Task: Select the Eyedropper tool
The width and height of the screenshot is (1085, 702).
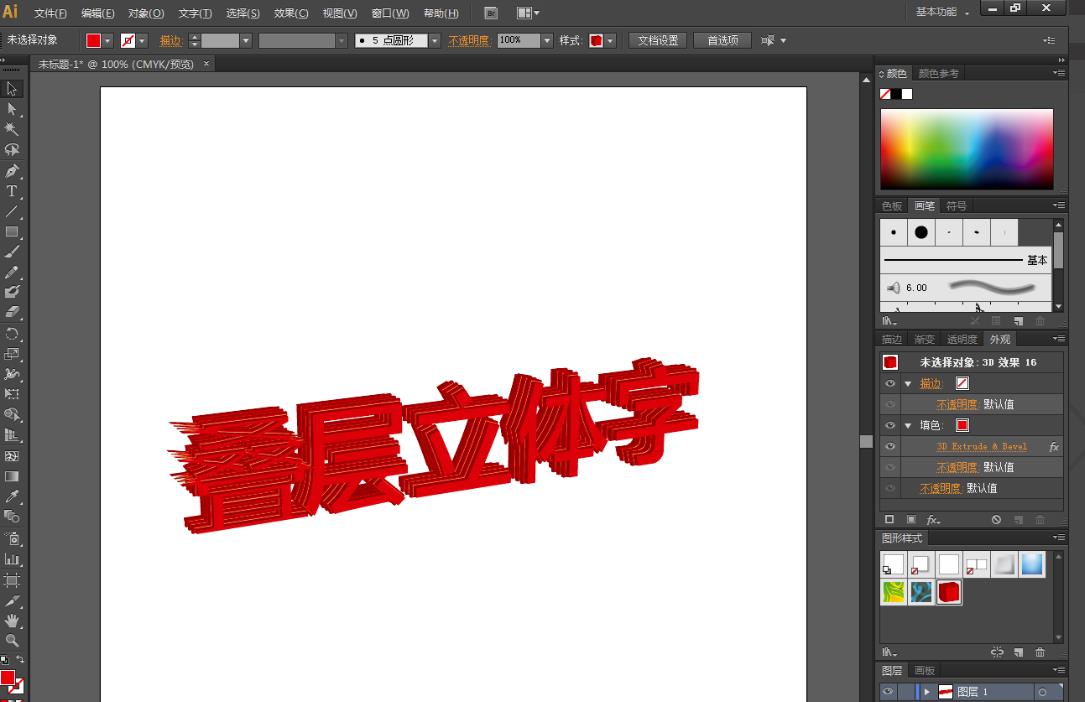Action: click(x=12, y=497)
